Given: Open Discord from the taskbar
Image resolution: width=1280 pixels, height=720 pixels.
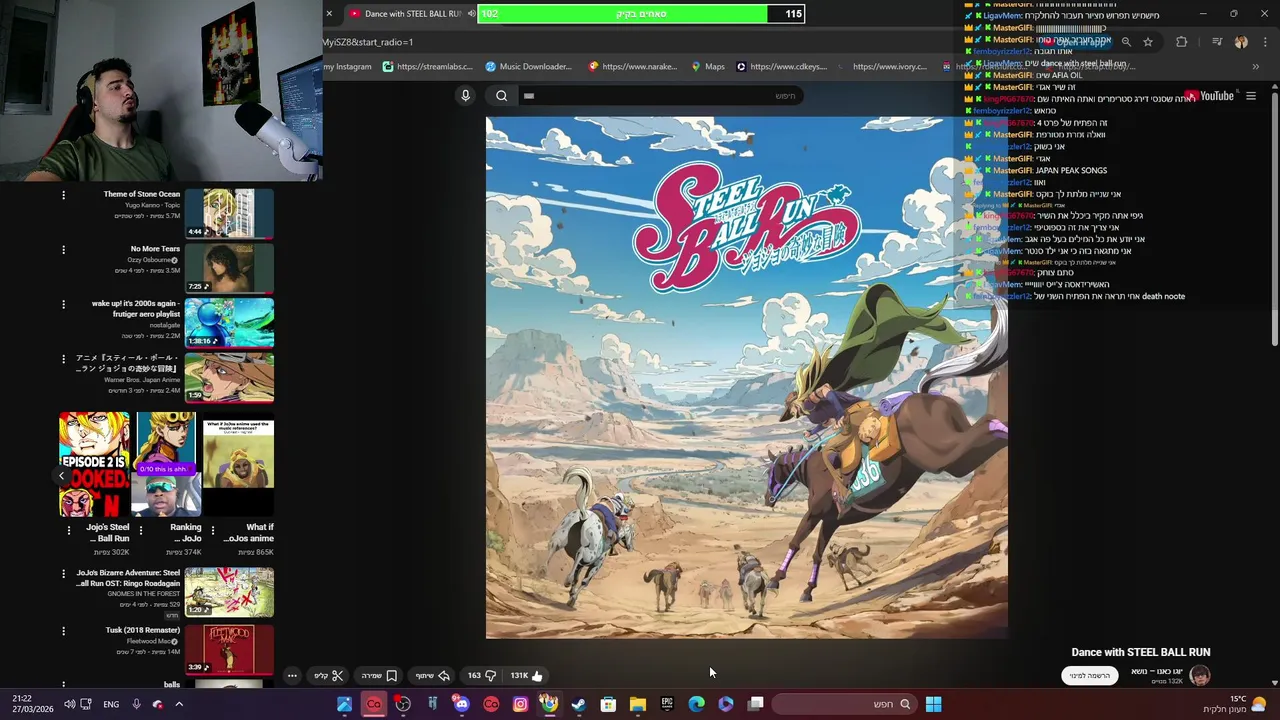Looking at the screenshot, I should coord(461,704).
